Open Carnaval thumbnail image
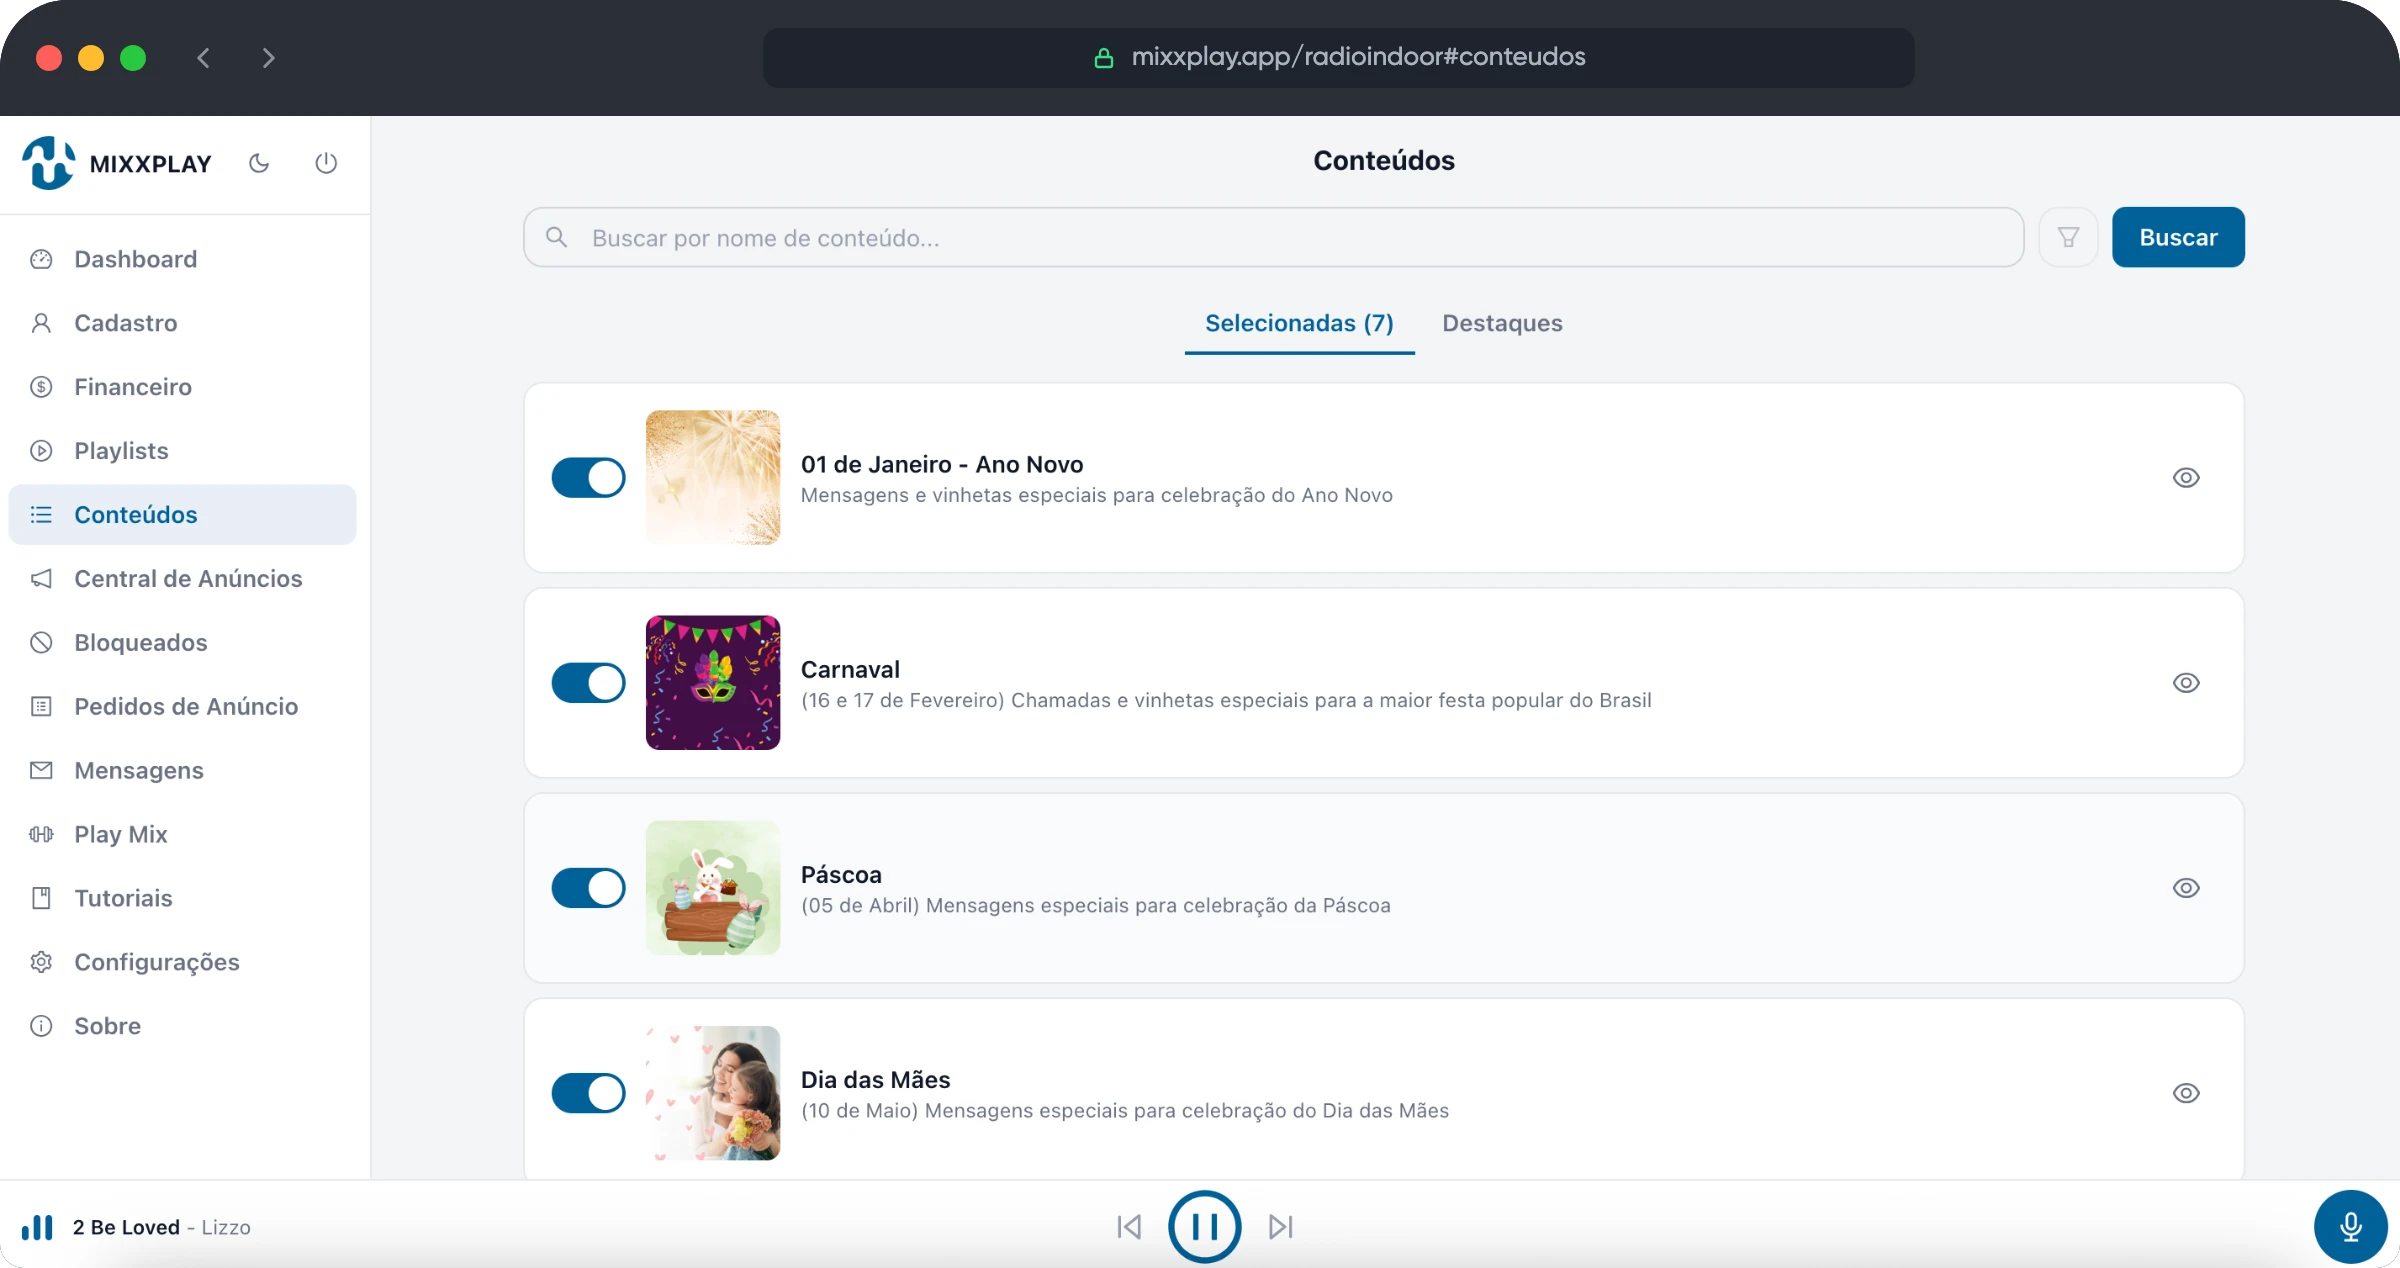The height and width of the screenshot is (1268, 2400). [x=713, y=683]
